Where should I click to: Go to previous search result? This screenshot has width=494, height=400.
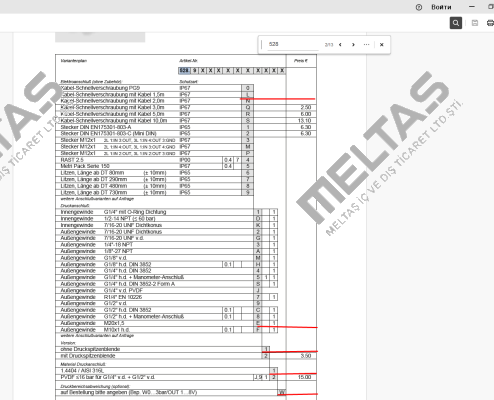coord(340,45)
